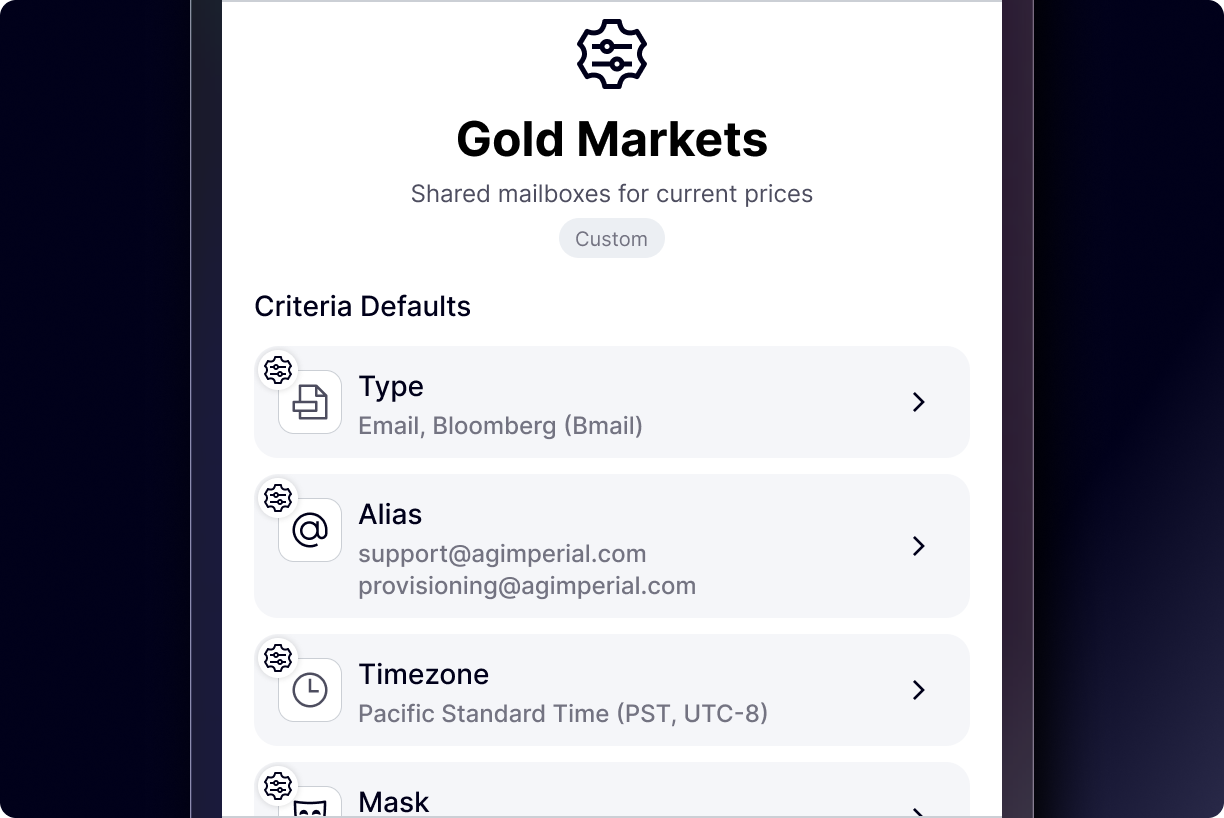The height and width of the screenshot is (818, 1224).
Task: Click the custom-settings badge on Timezone row
Action: tap(278, 658)
